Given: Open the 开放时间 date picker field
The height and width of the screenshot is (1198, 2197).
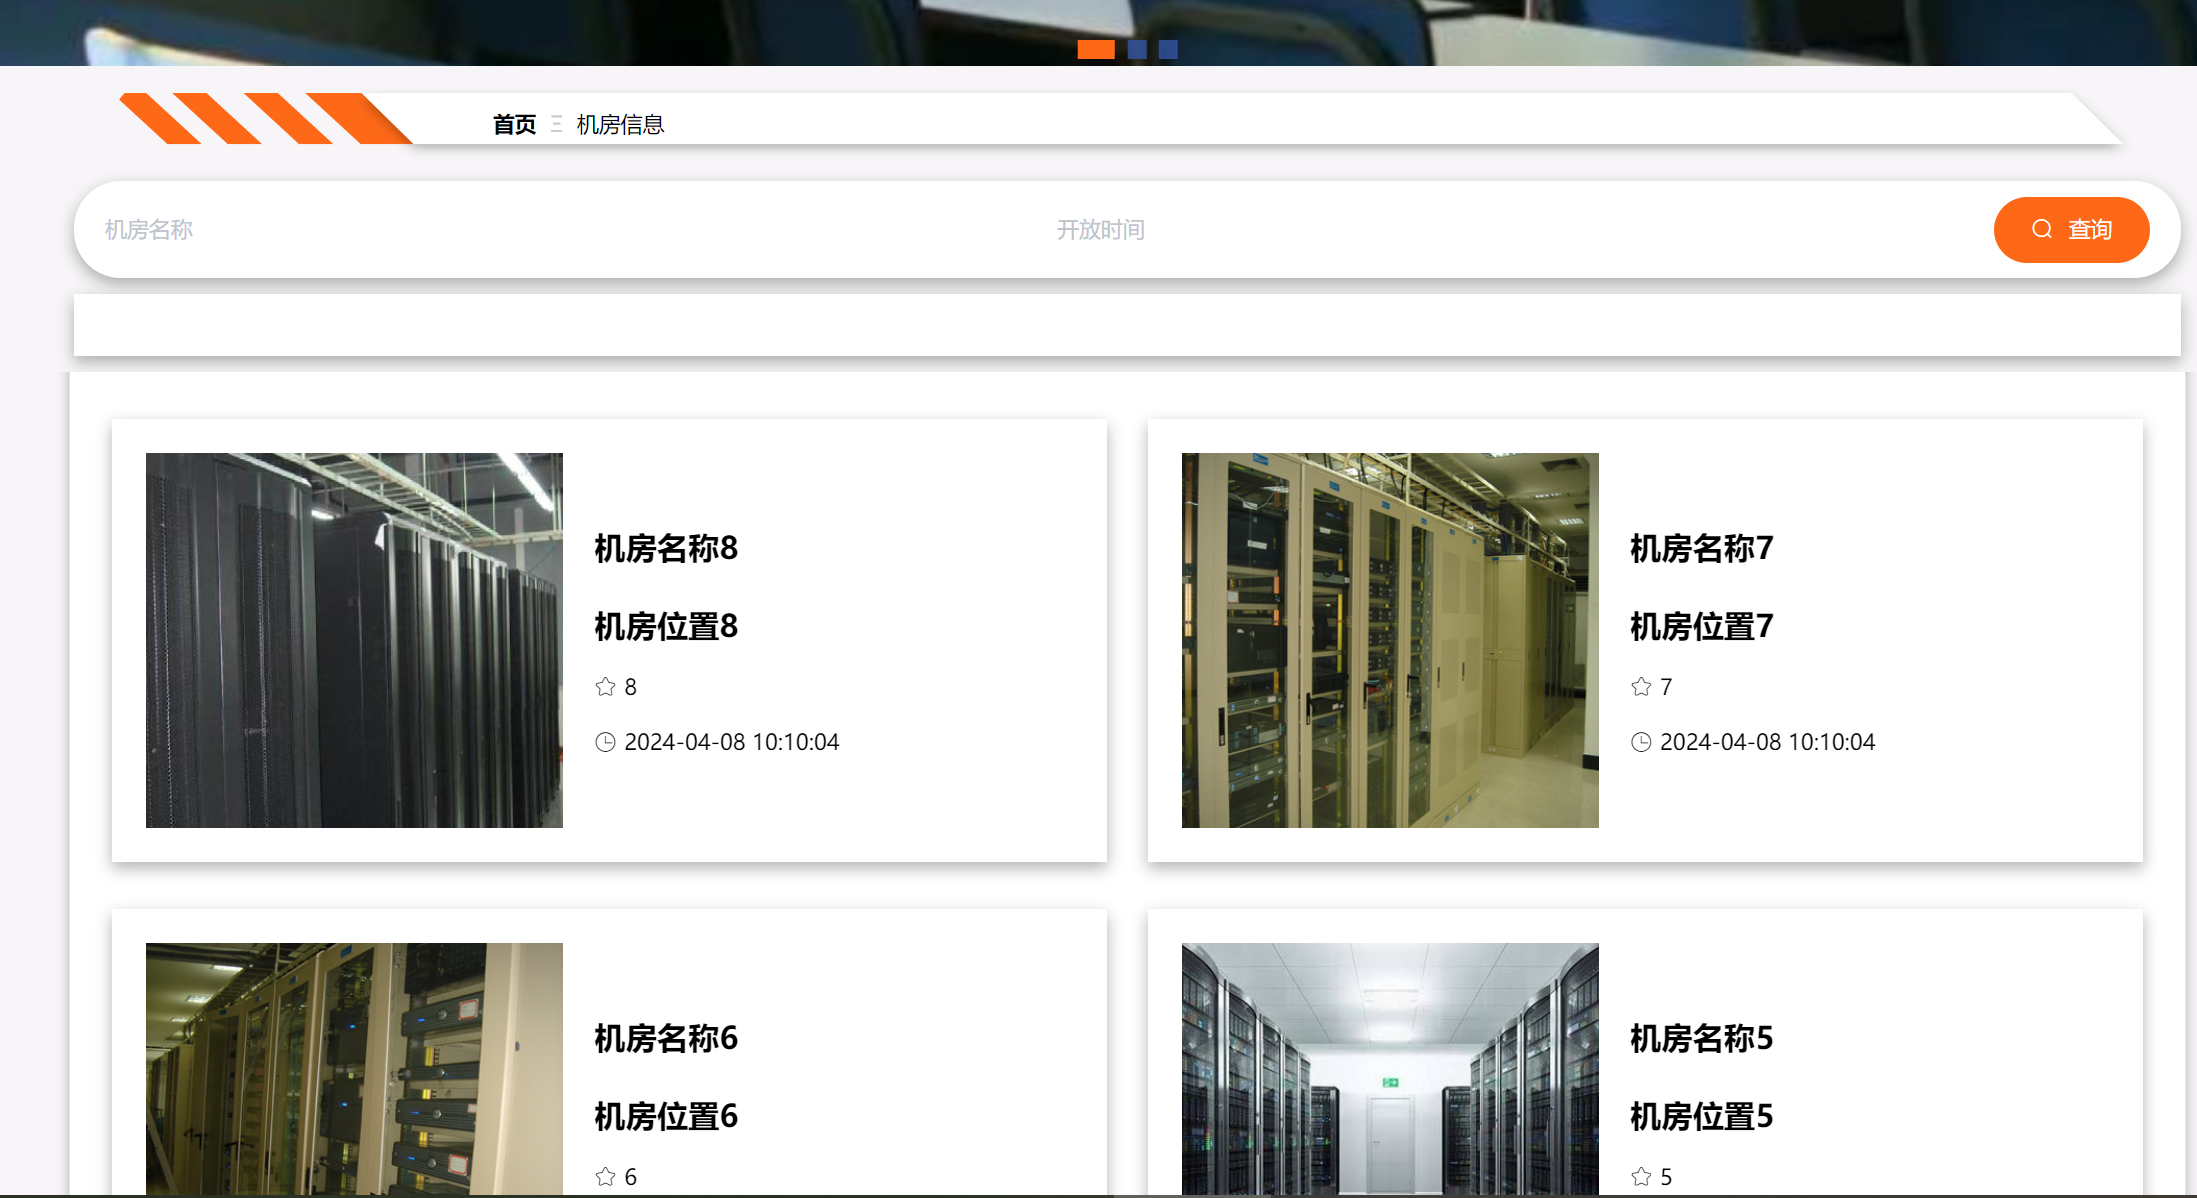Looking at the screenshot, I should (1100, 230).
